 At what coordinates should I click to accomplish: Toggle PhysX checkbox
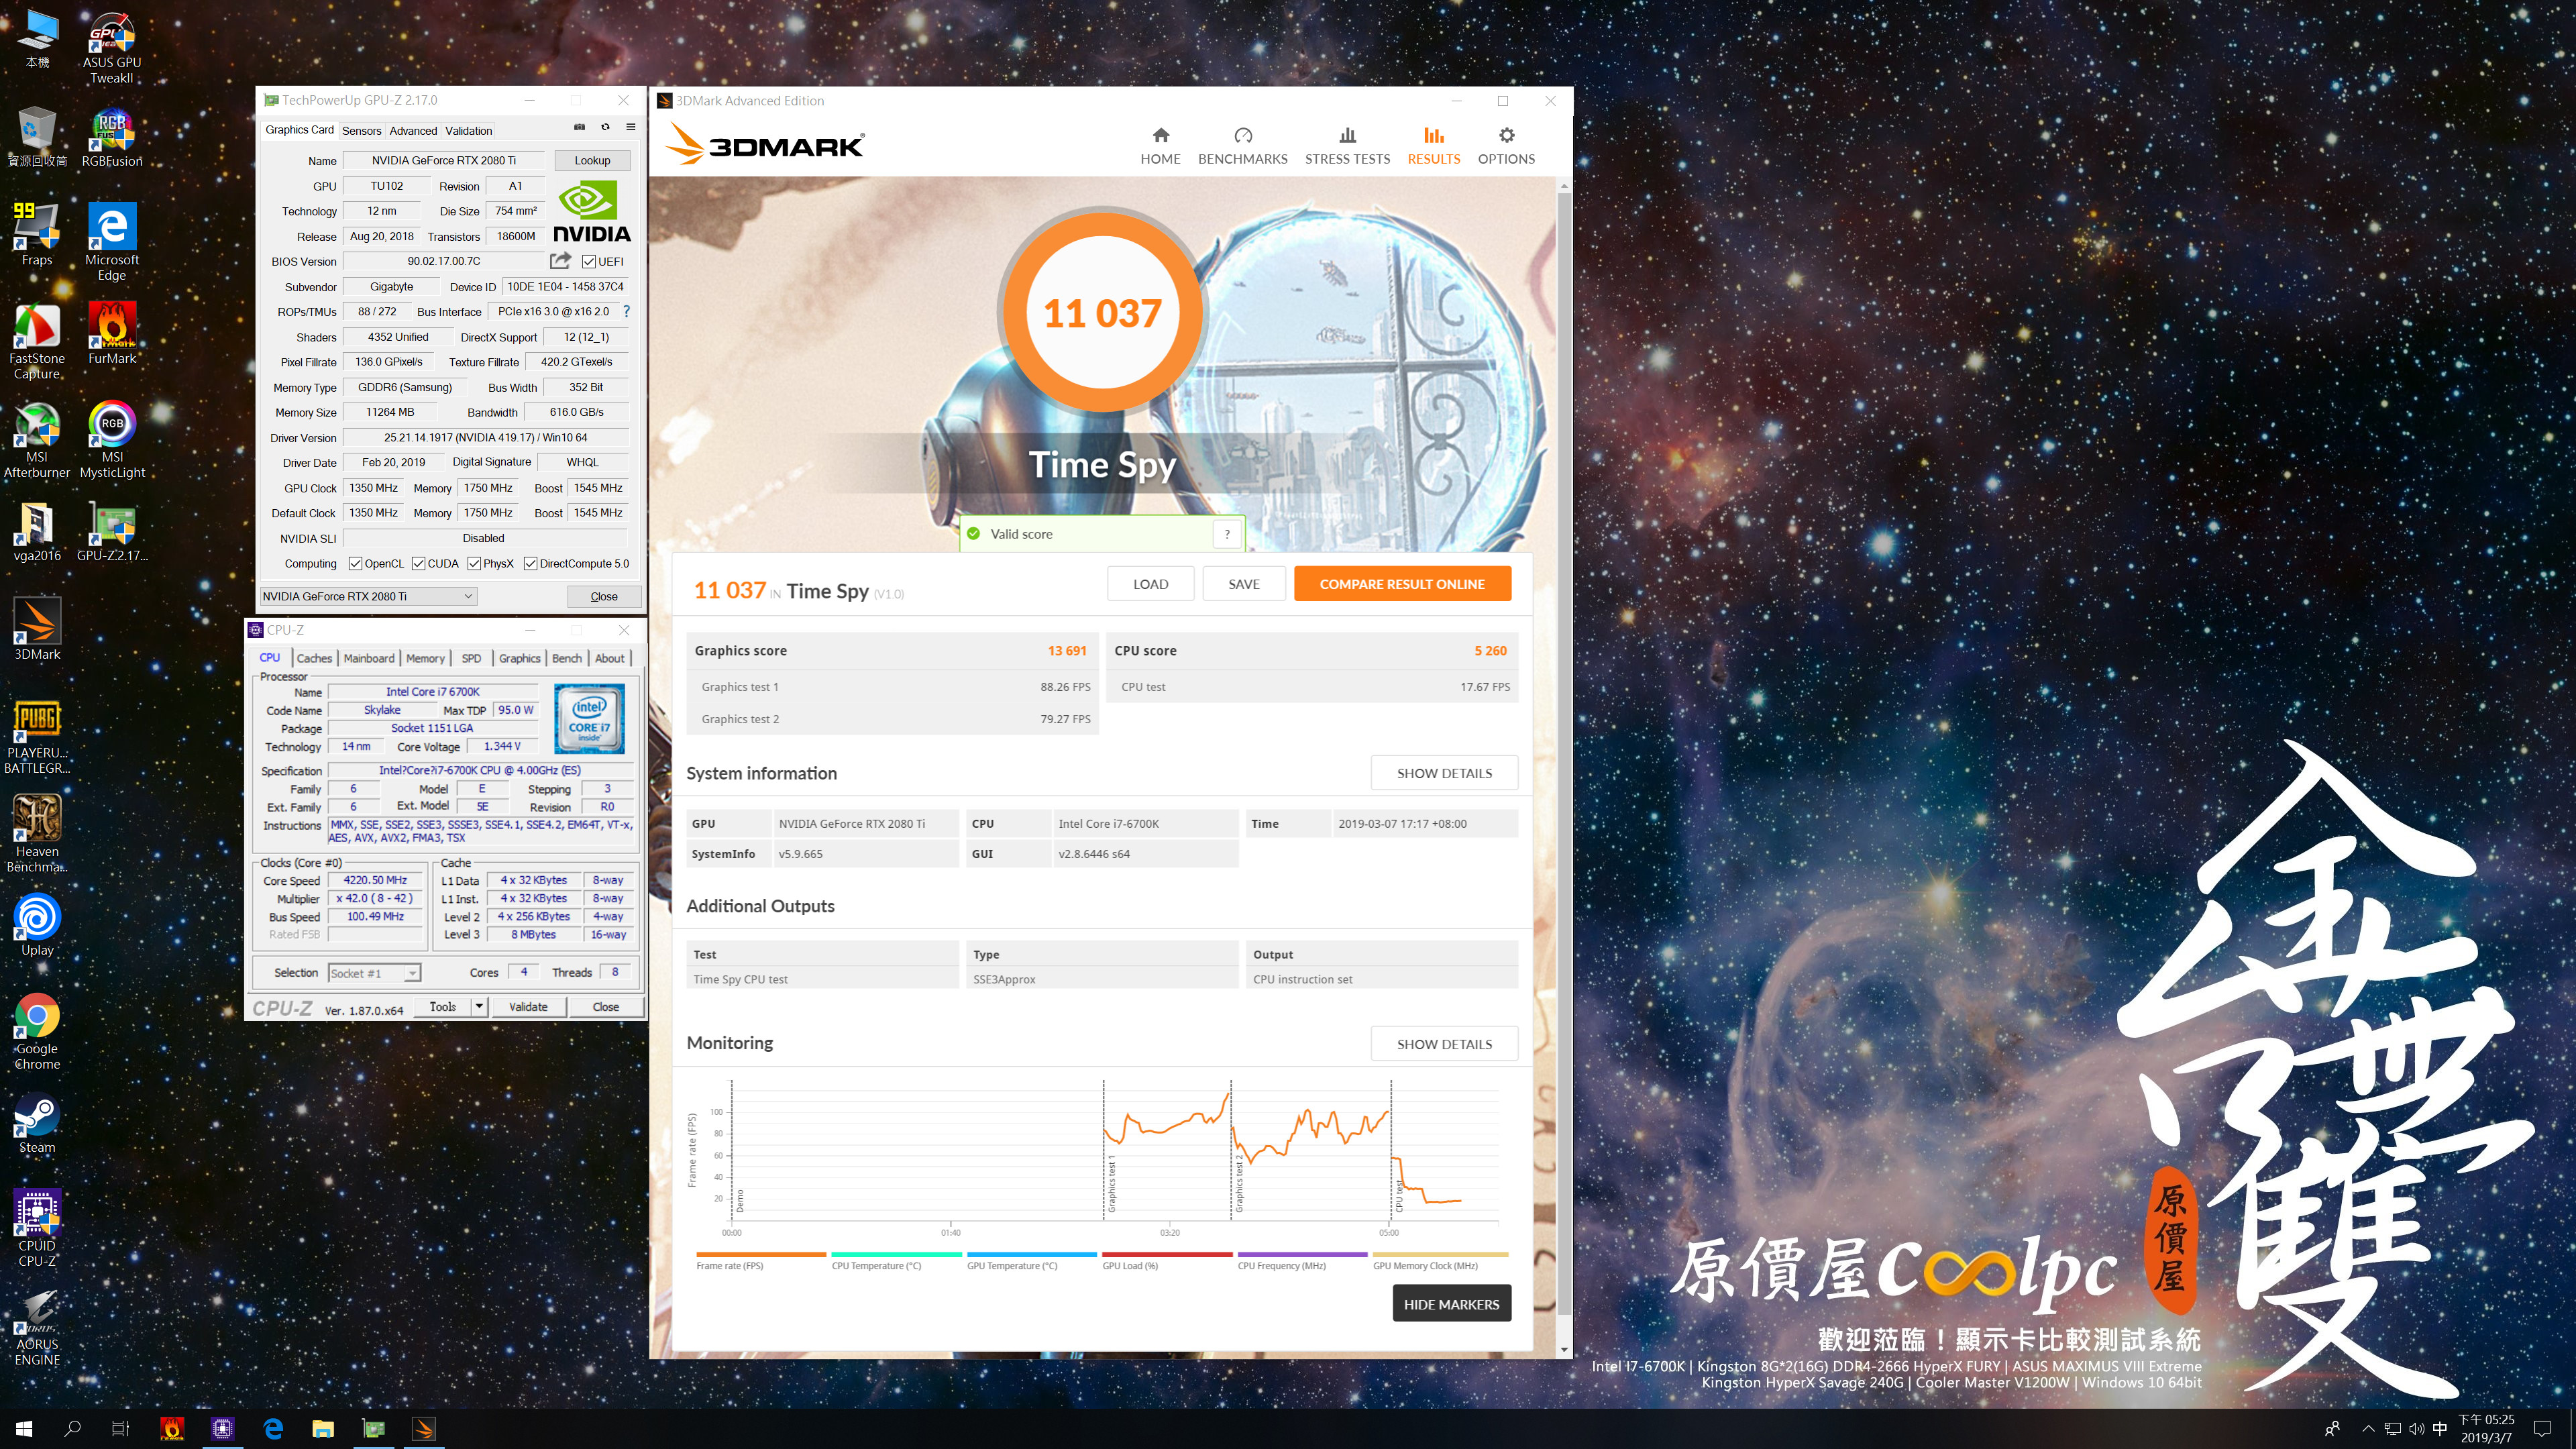point(474,564)
